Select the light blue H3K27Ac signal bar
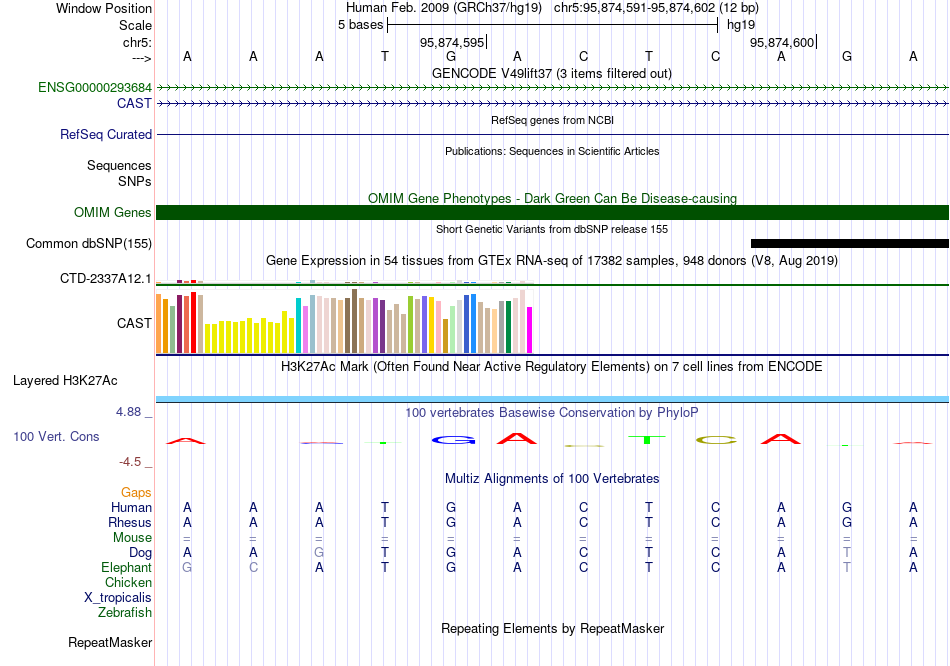Image resolution: width=950 pixels, height=666 pixels. [x=552, y=399]
